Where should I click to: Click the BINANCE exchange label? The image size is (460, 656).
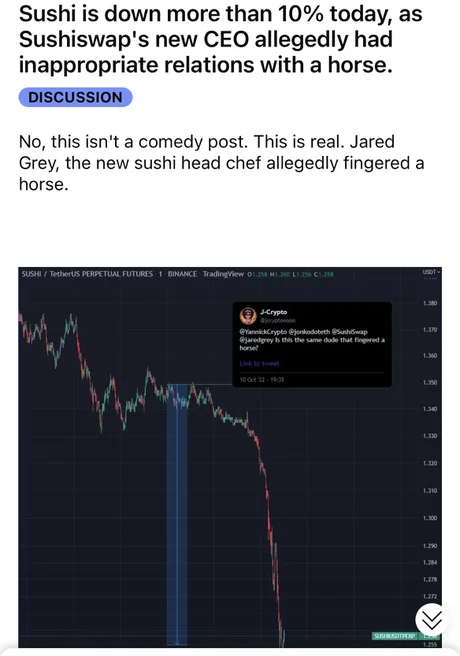coord(182,274)
